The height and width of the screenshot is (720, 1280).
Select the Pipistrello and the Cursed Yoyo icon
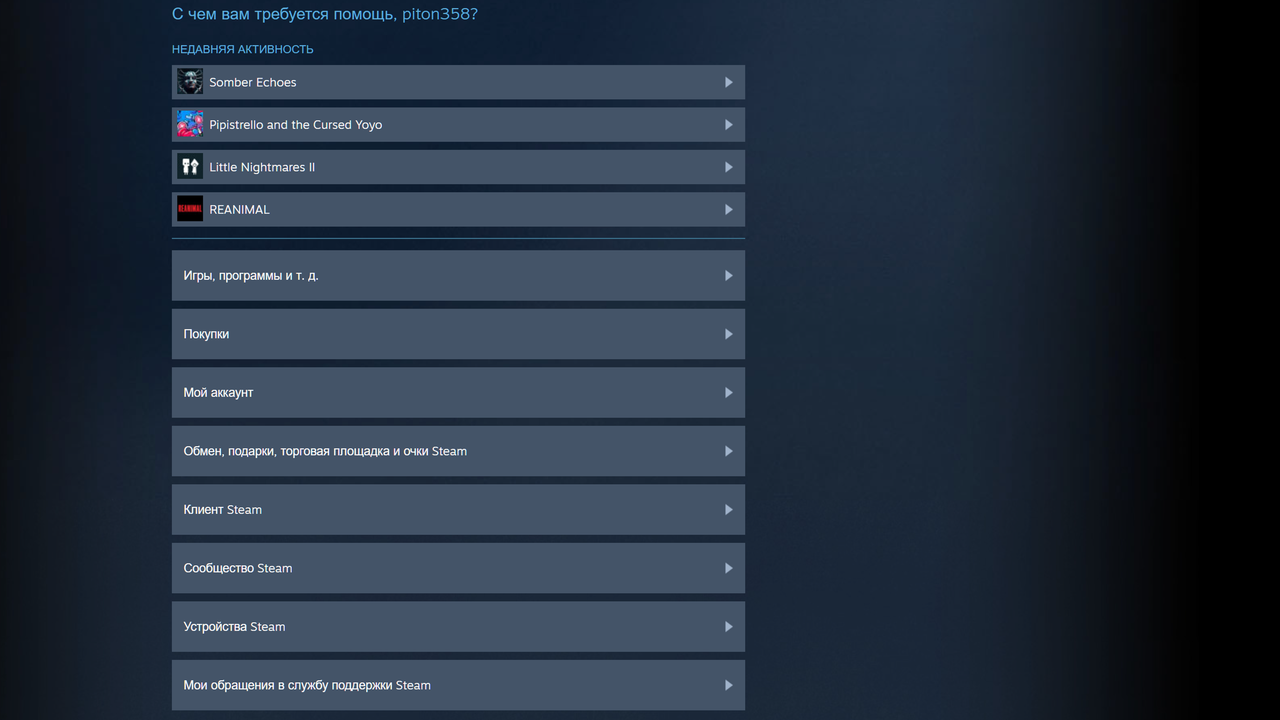tap(190, 124)
